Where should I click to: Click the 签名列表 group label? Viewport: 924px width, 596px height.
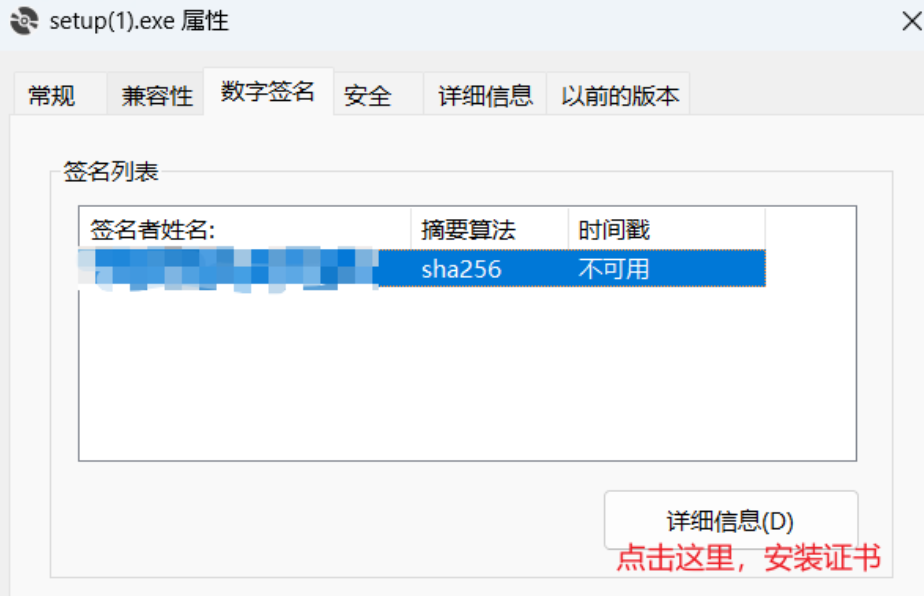111,171
